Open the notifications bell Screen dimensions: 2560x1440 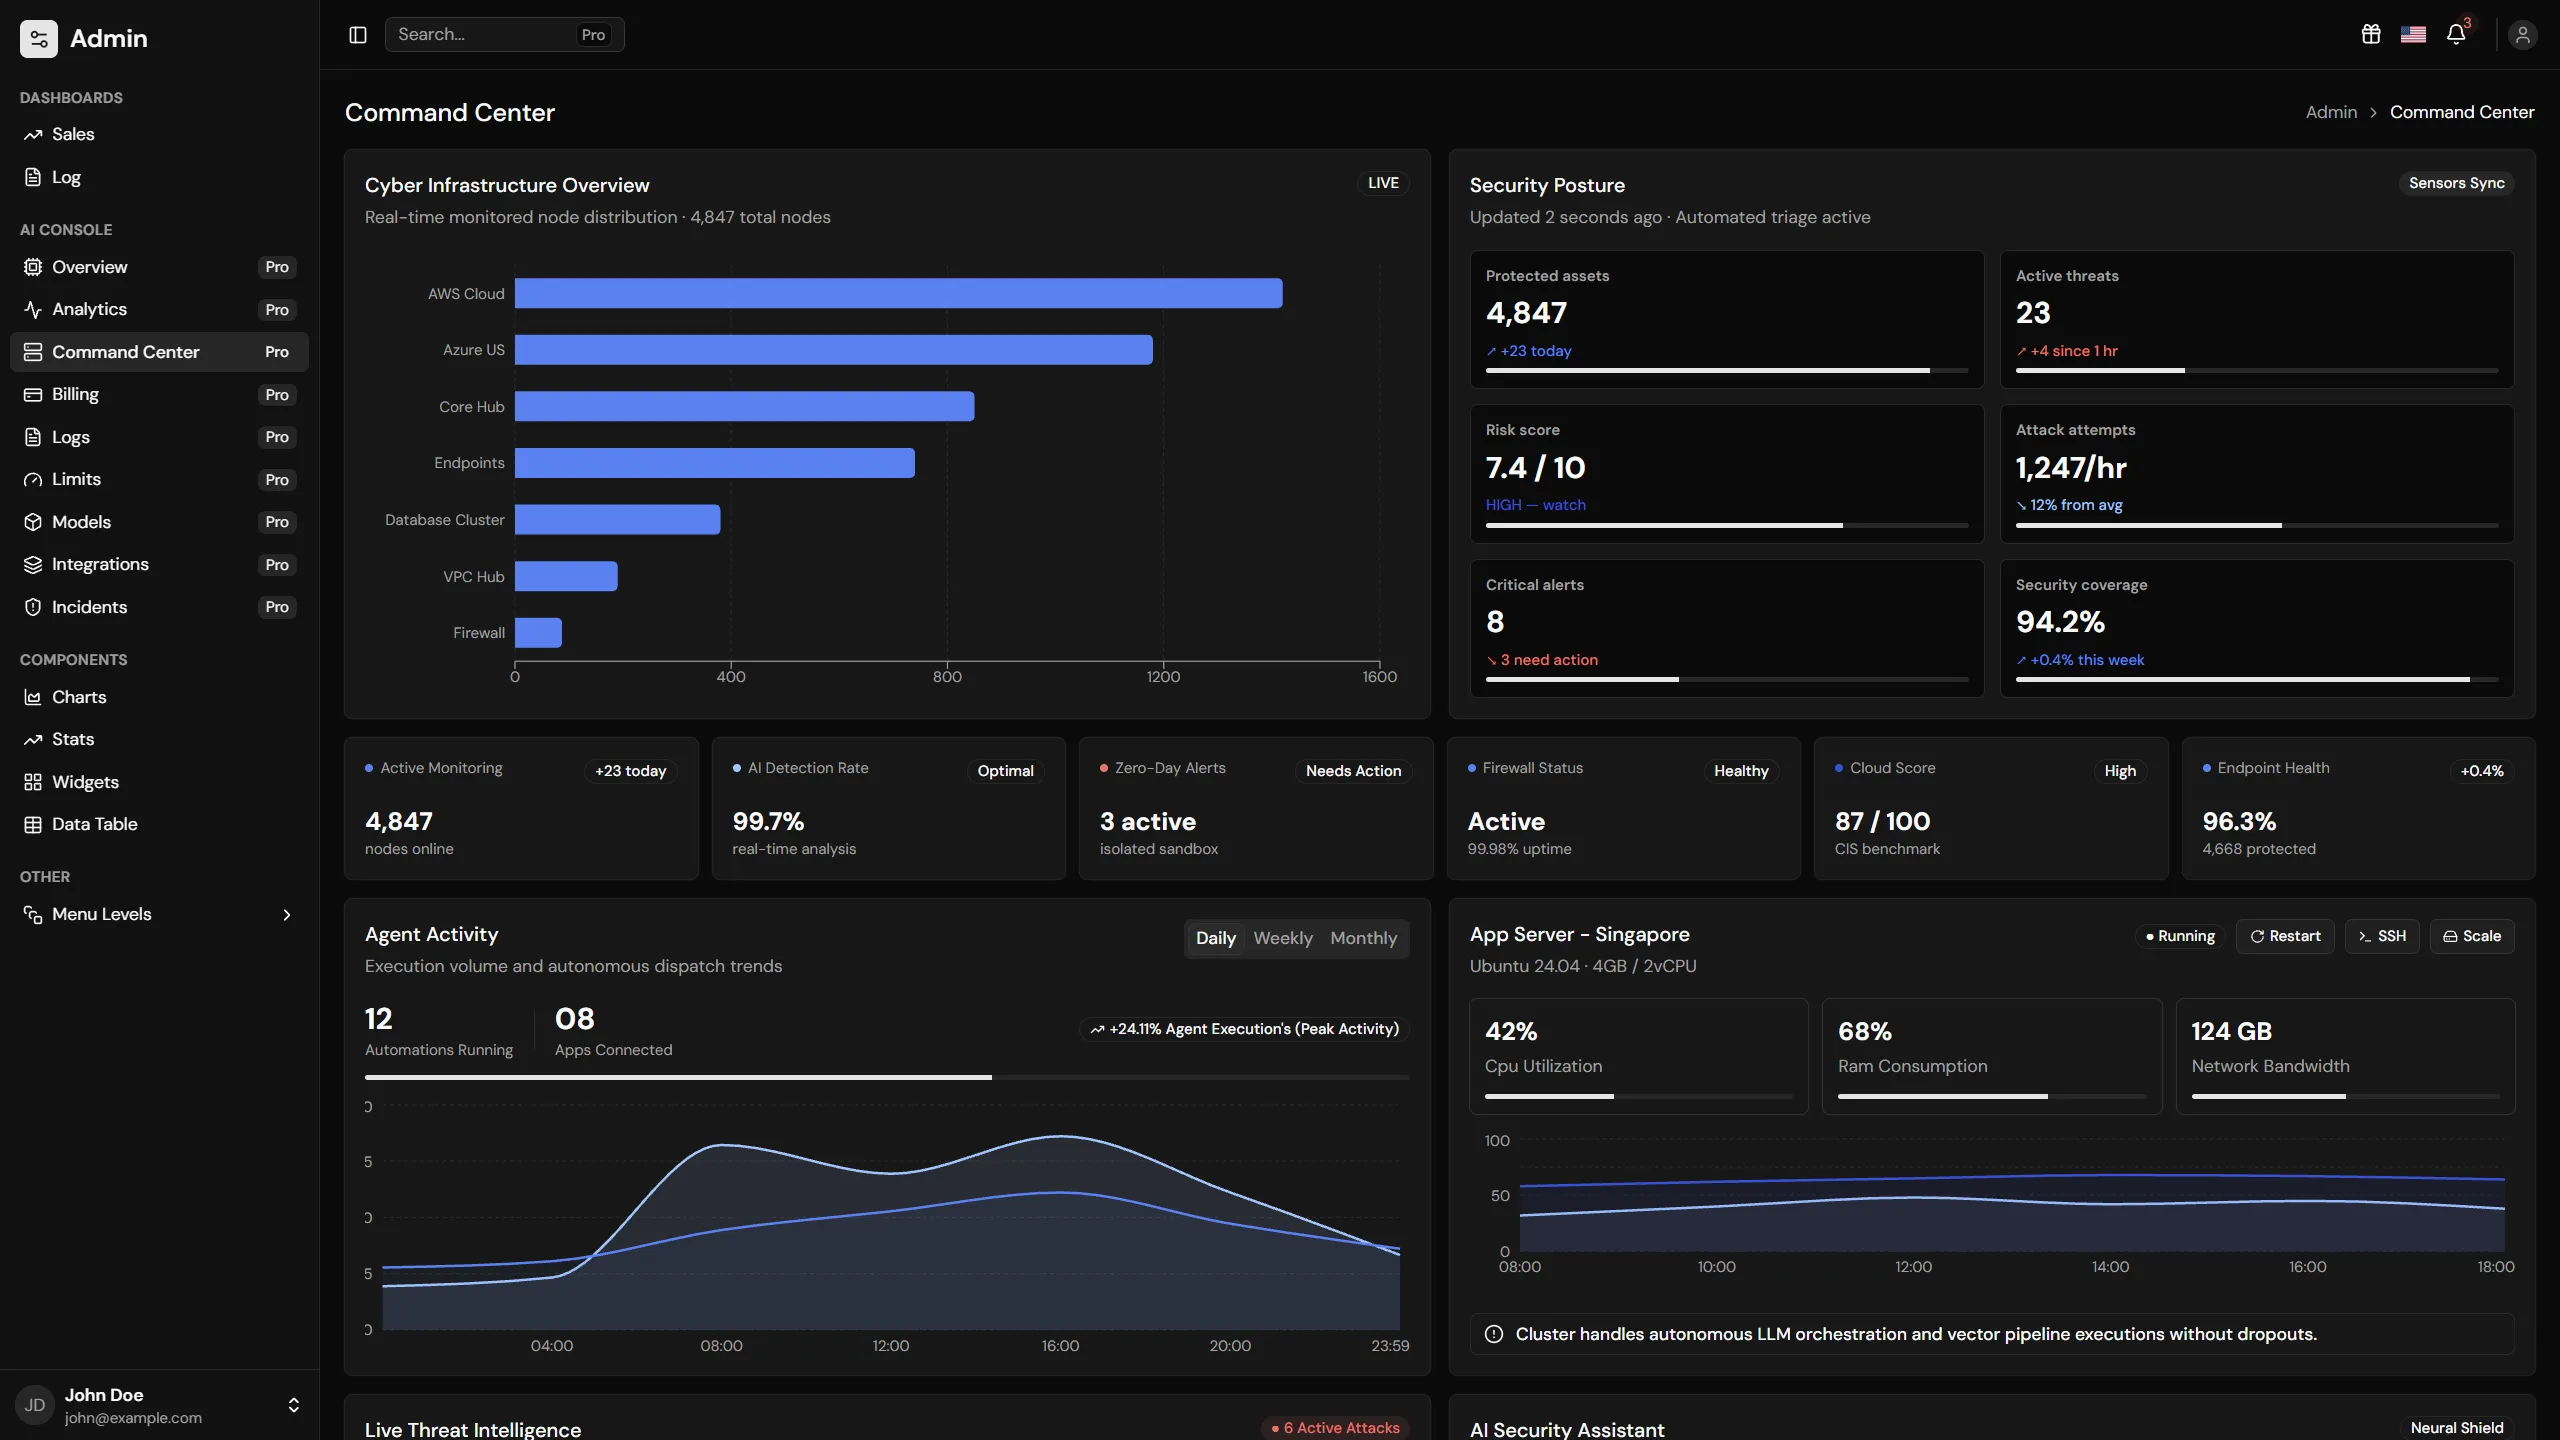(x=2456, y=35)
